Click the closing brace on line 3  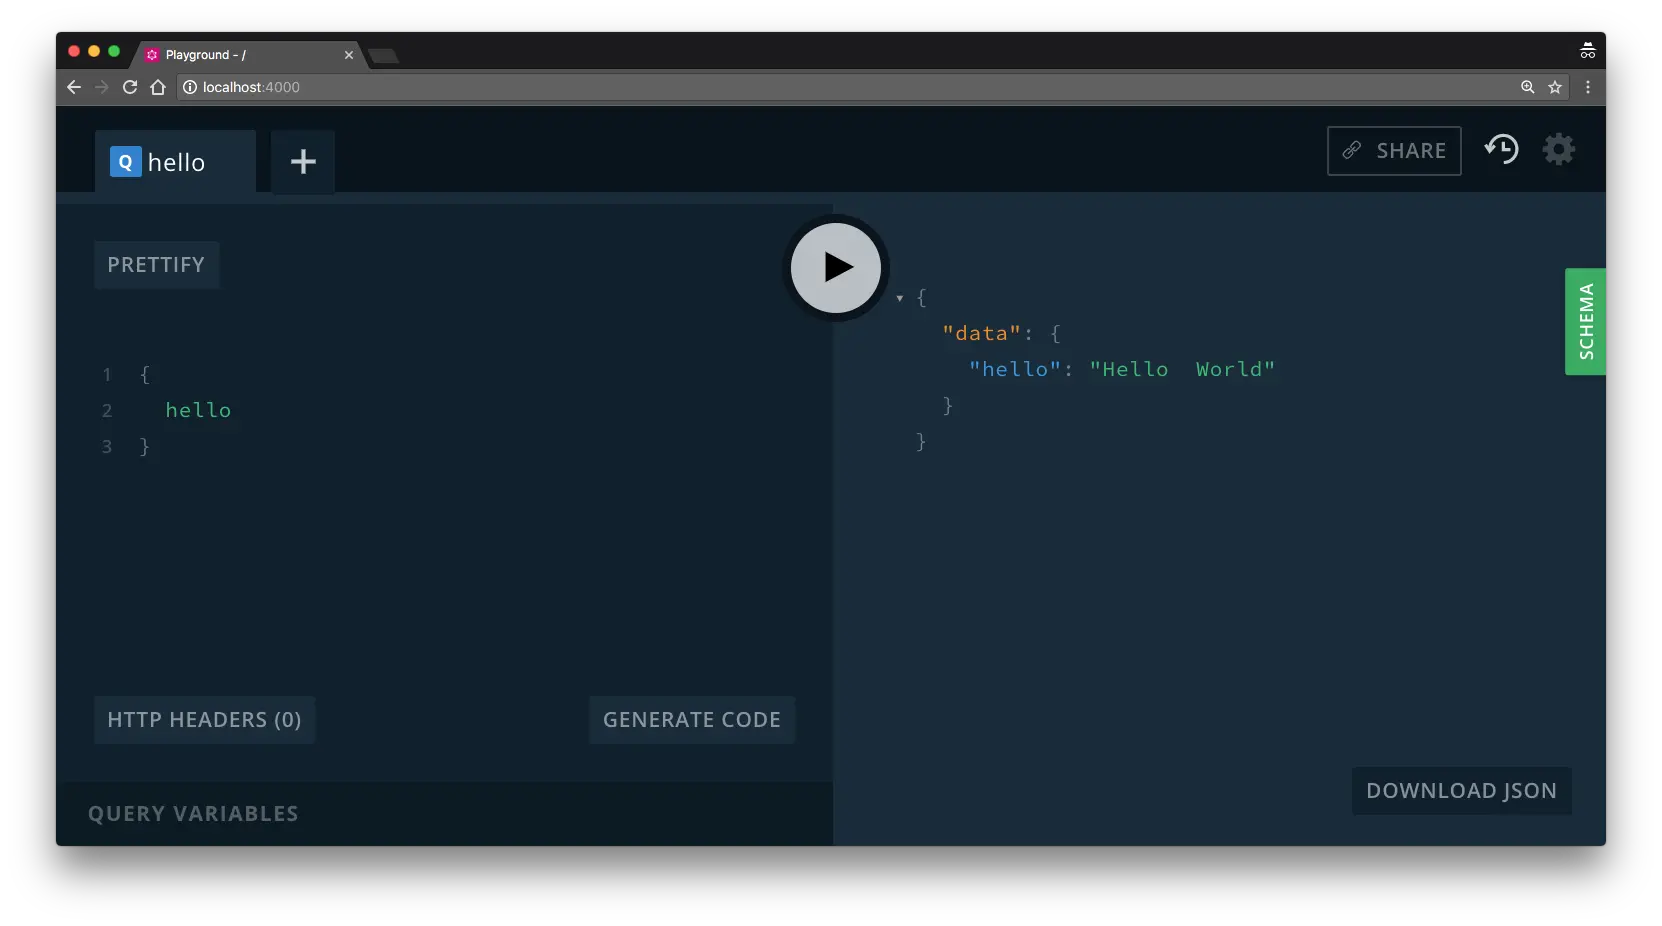144,446
